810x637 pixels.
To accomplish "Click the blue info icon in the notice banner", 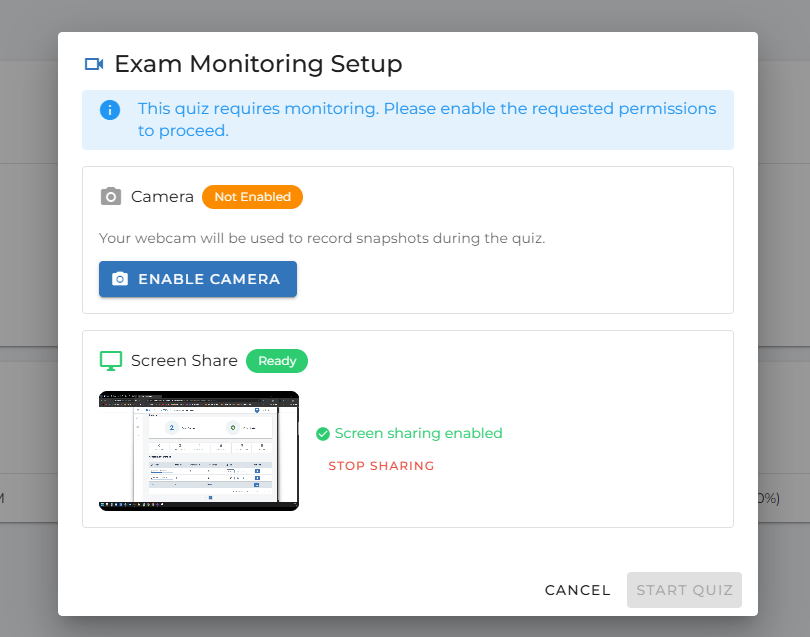I will pyautogui.click(x=109, y=111).
